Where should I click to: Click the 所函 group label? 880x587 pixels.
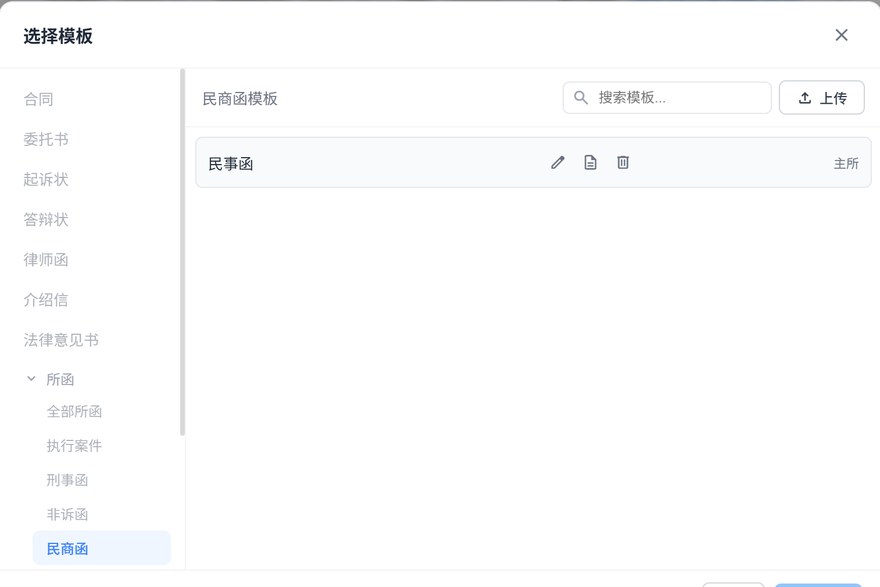(x=60, y=379)
